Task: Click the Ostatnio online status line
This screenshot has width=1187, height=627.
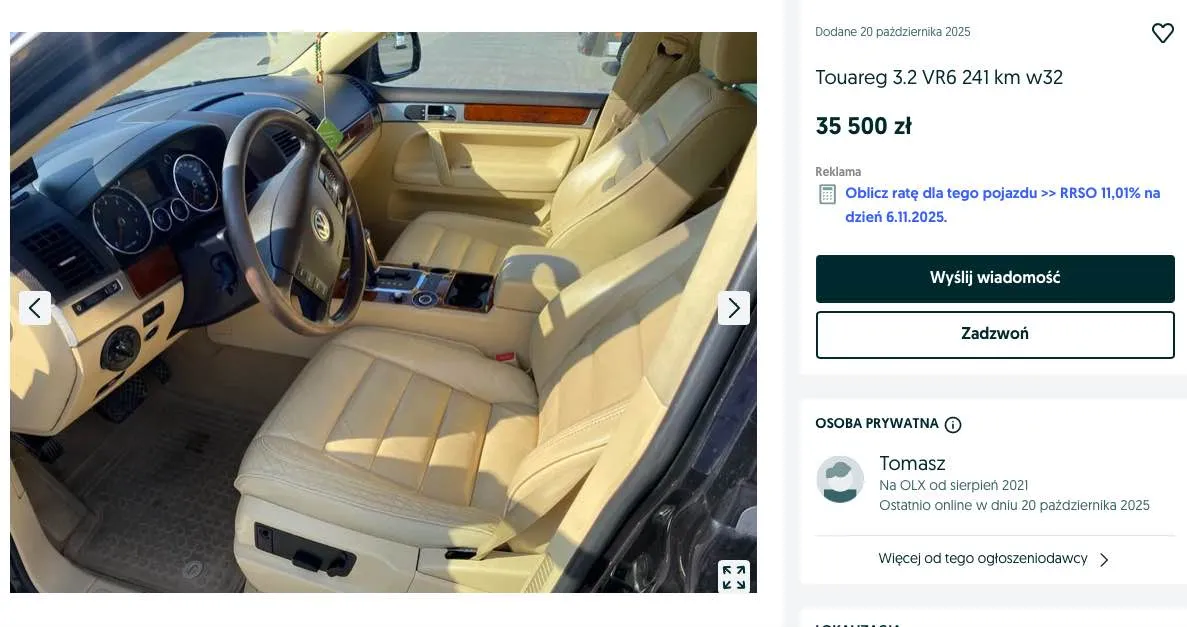Action: click(x=1014, y=505)
